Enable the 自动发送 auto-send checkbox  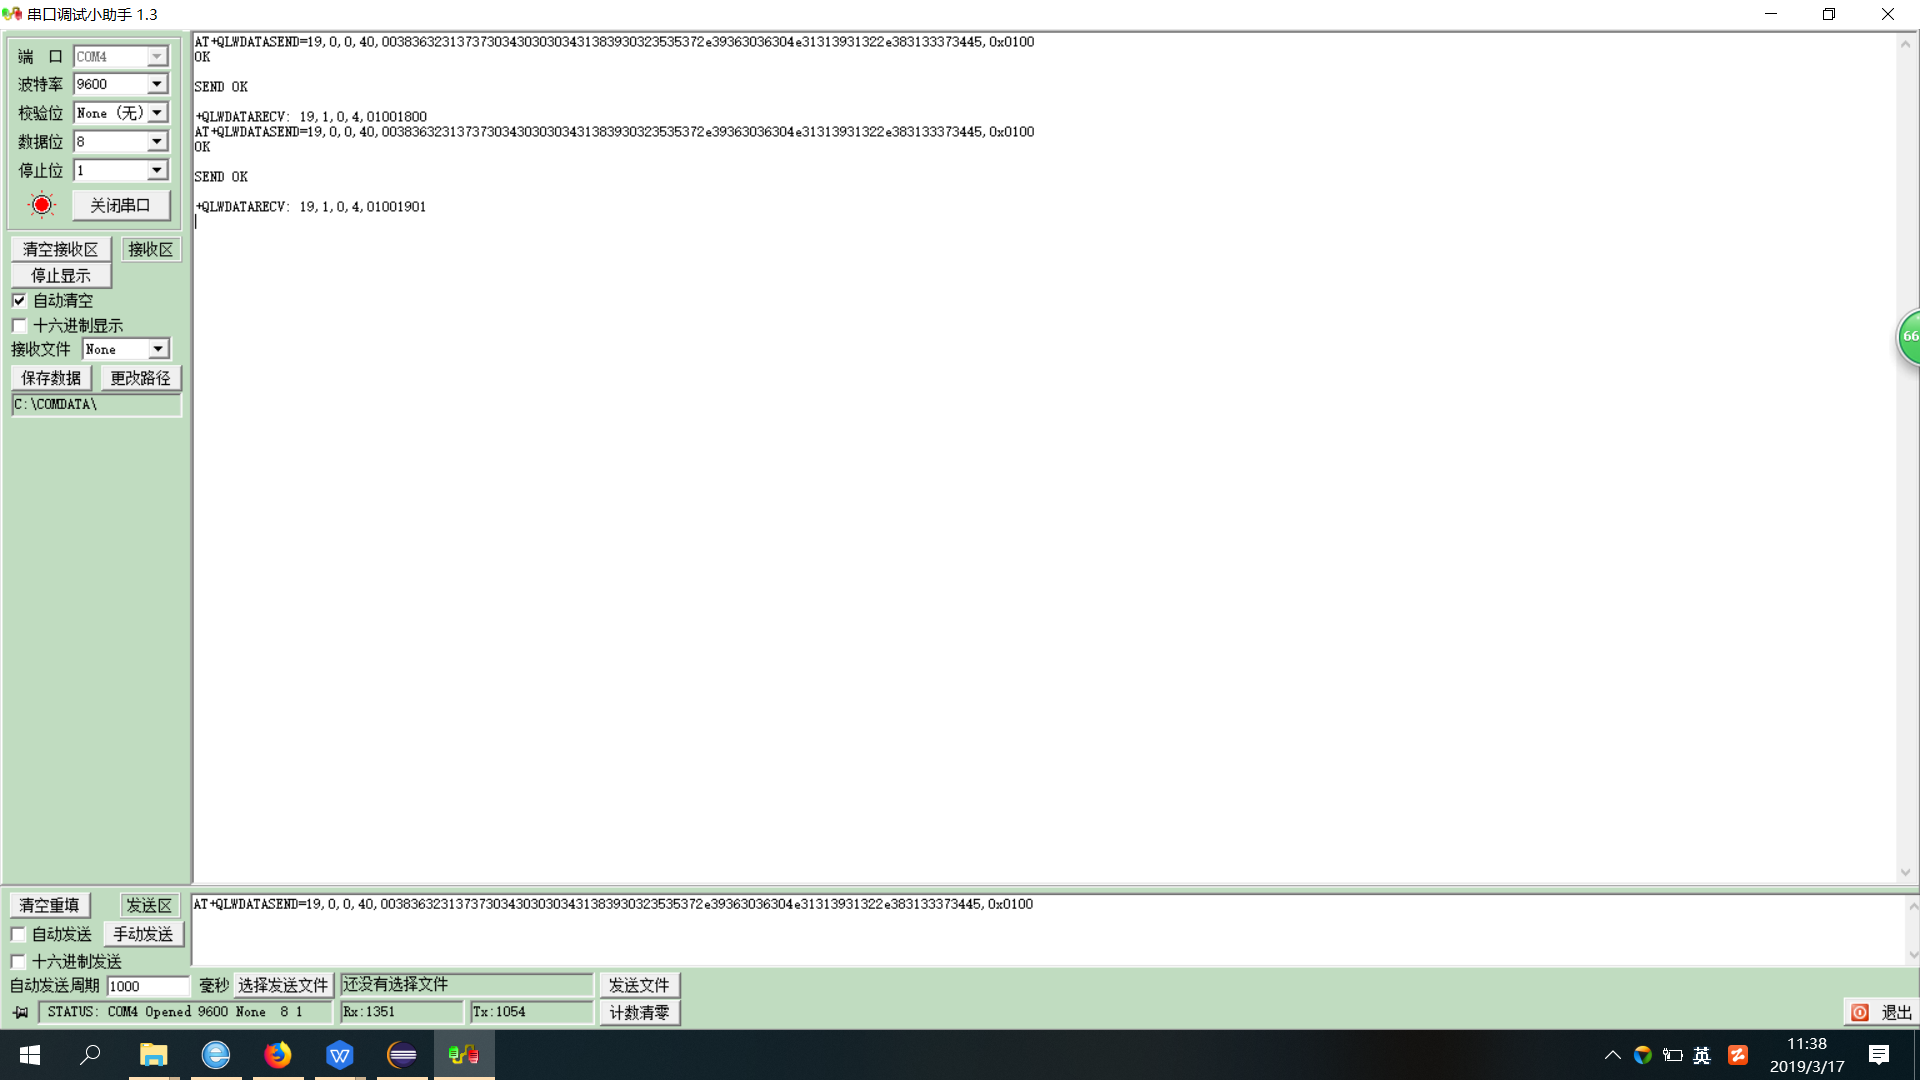(18, 934)
